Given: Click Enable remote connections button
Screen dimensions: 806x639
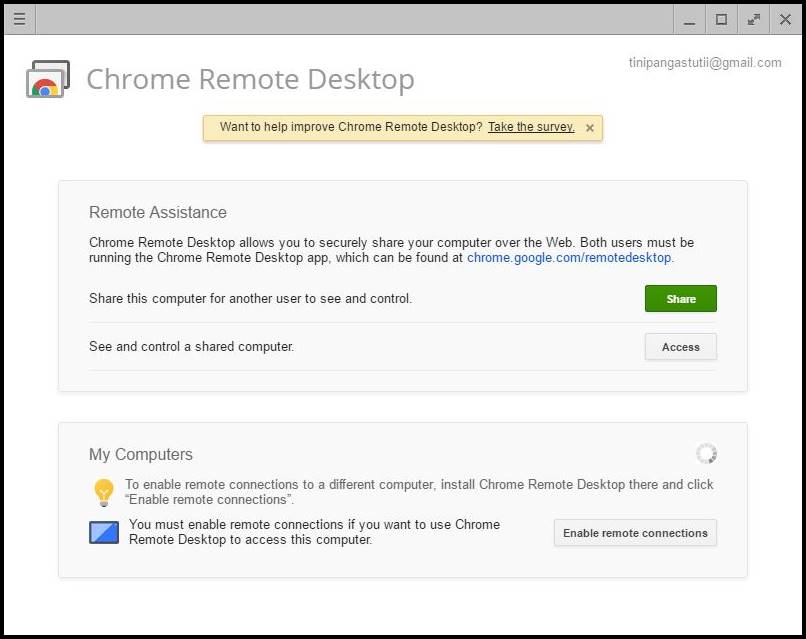Looking at the screenshot, I should (x=635, y=533).
